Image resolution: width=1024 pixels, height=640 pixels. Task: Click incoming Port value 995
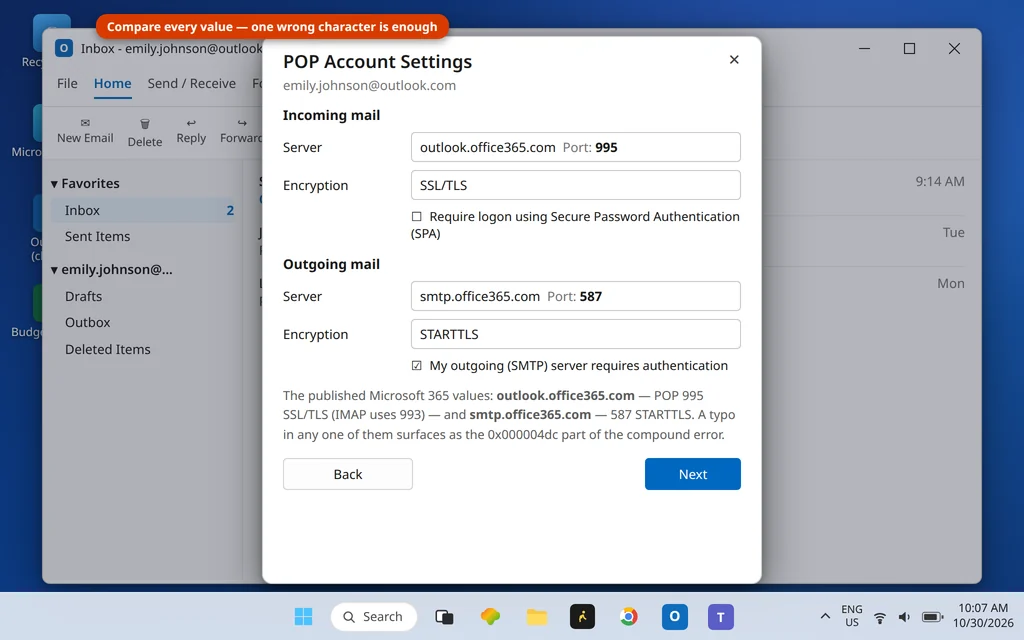[x=606, y=148]
